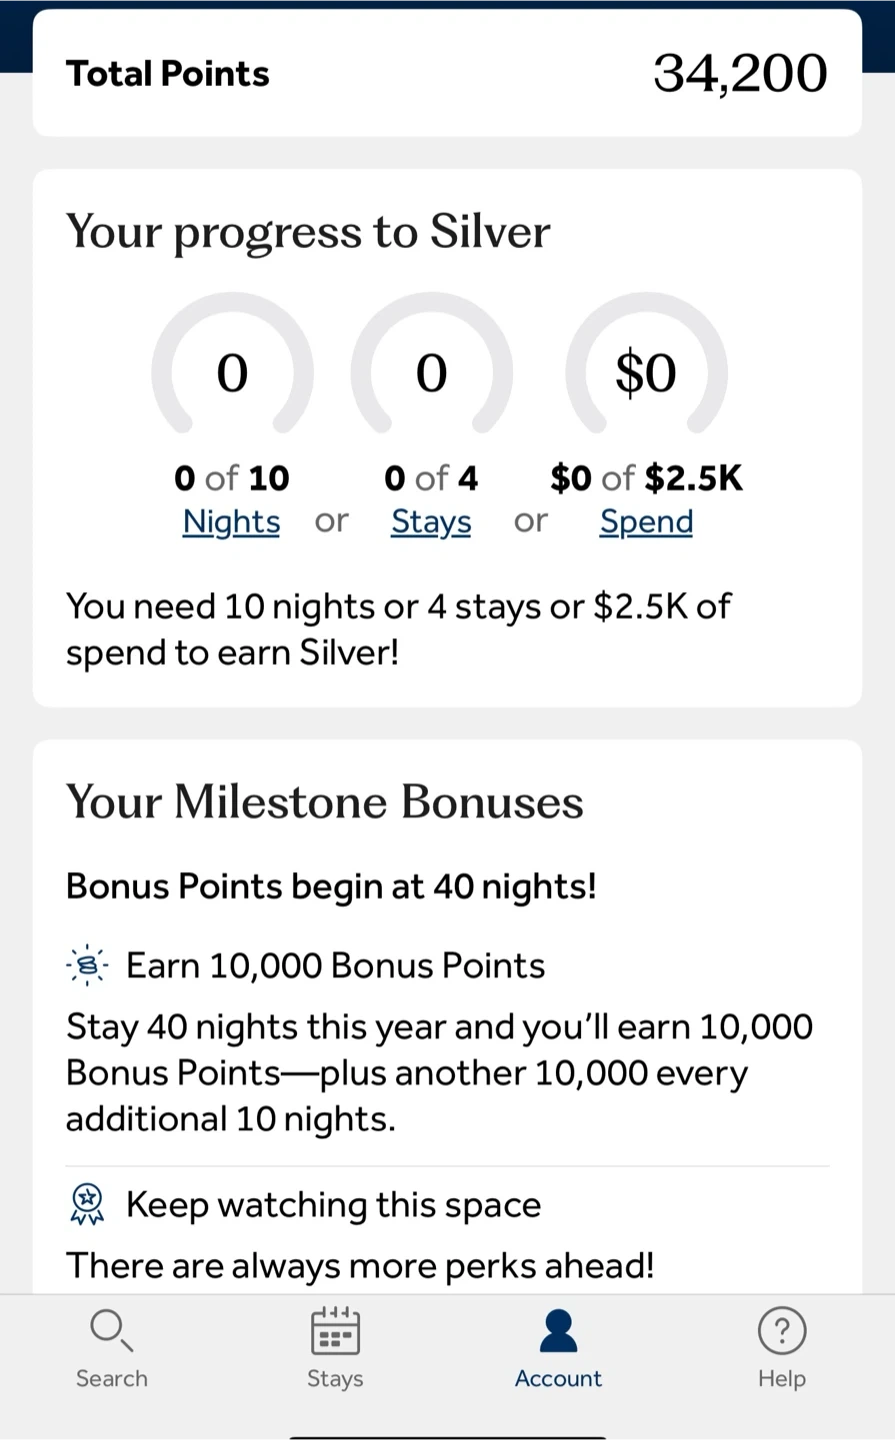The image size is (895, 1440).
Task: Tap the ribbon award badge icon
Action: click(87, 1204)
